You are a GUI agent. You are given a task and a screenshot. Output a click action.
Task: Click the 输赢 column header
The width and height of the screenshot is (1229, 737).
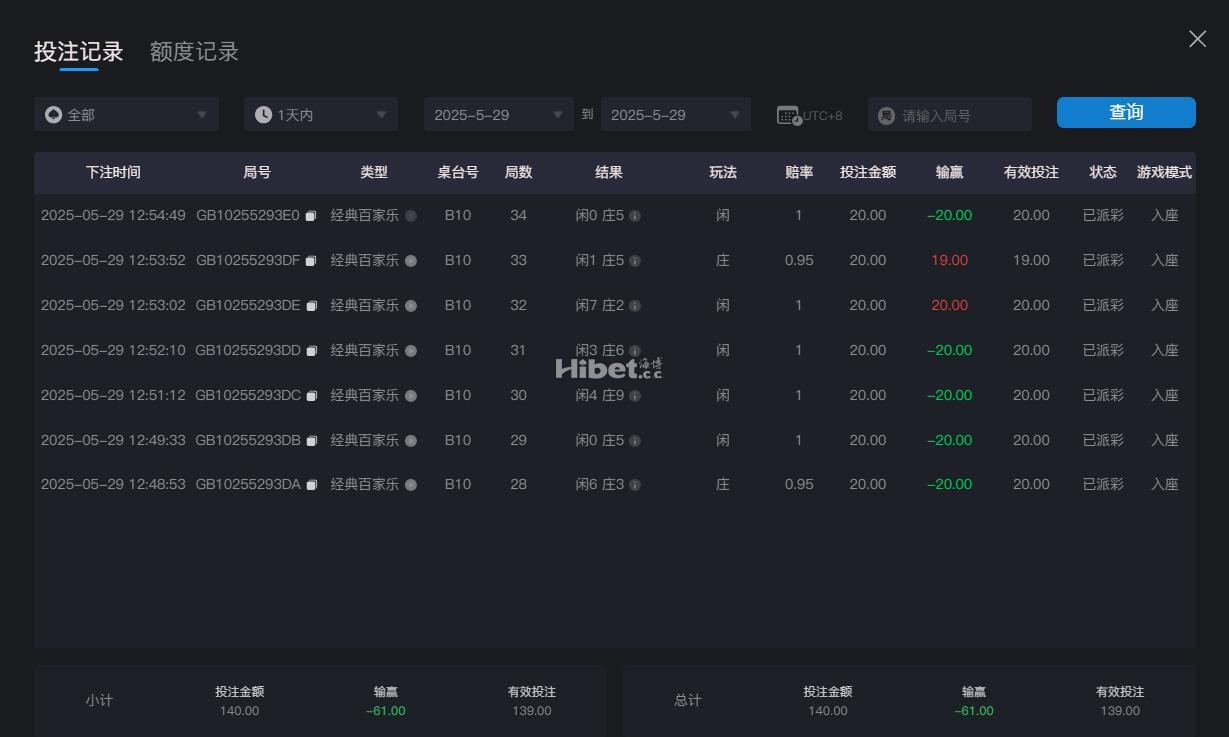coord(949,173)
